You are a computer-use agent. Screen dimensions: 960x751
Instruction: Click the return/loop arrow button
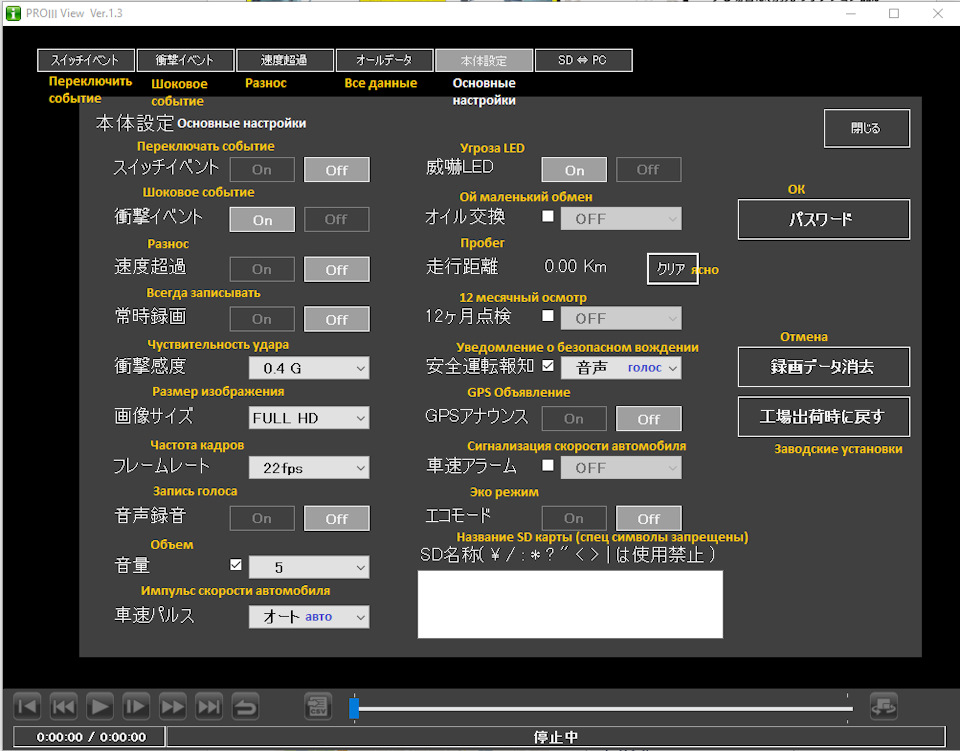[246, 707]
